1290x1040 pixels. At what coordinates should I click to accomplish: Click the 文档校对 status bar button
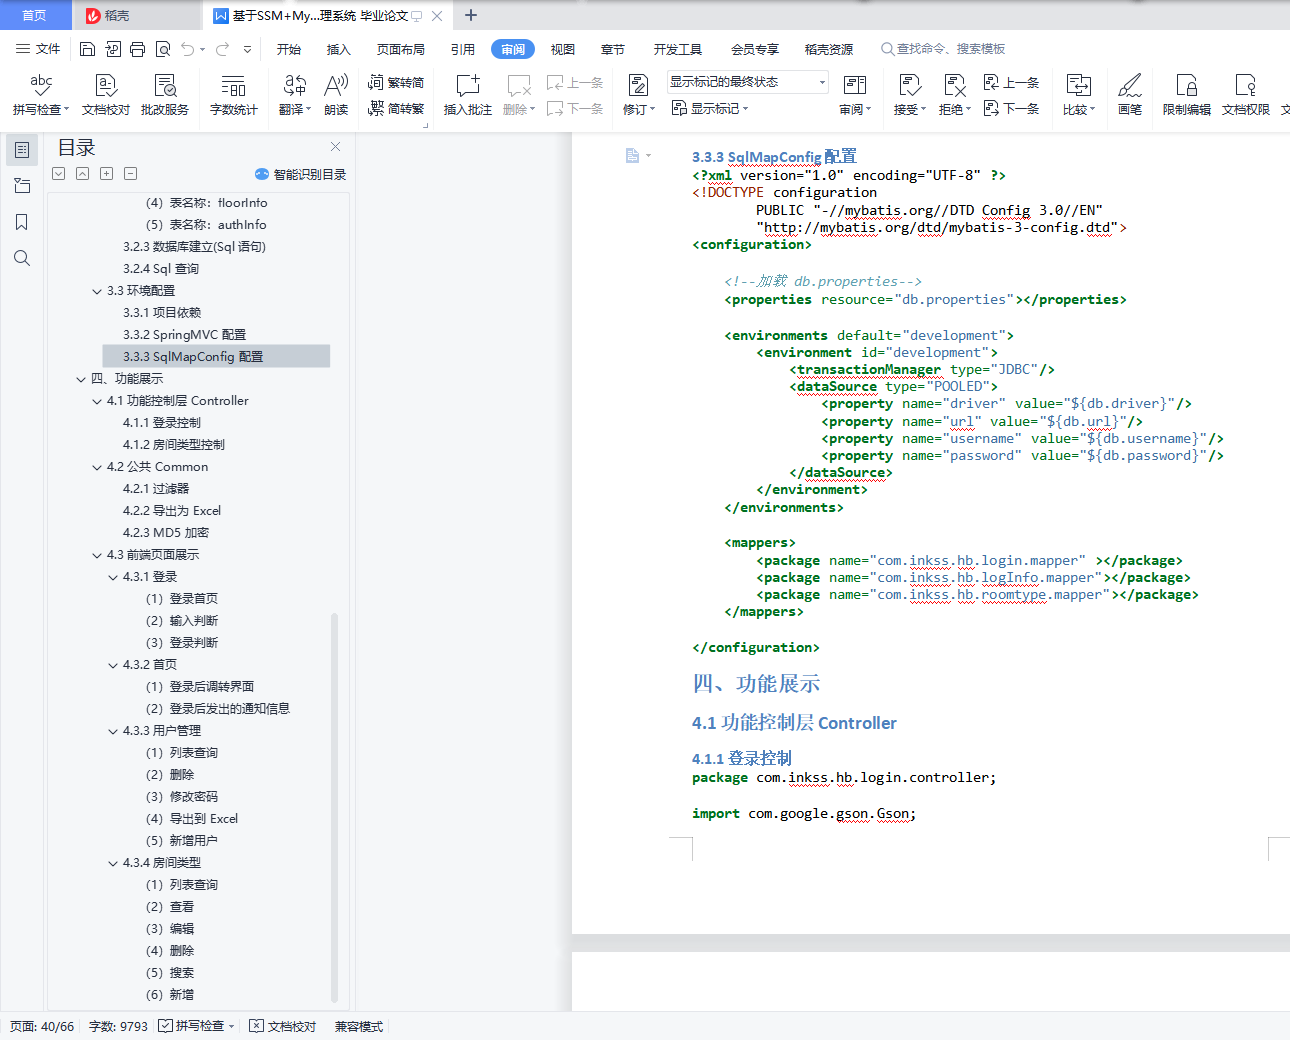click(283, 1026)
